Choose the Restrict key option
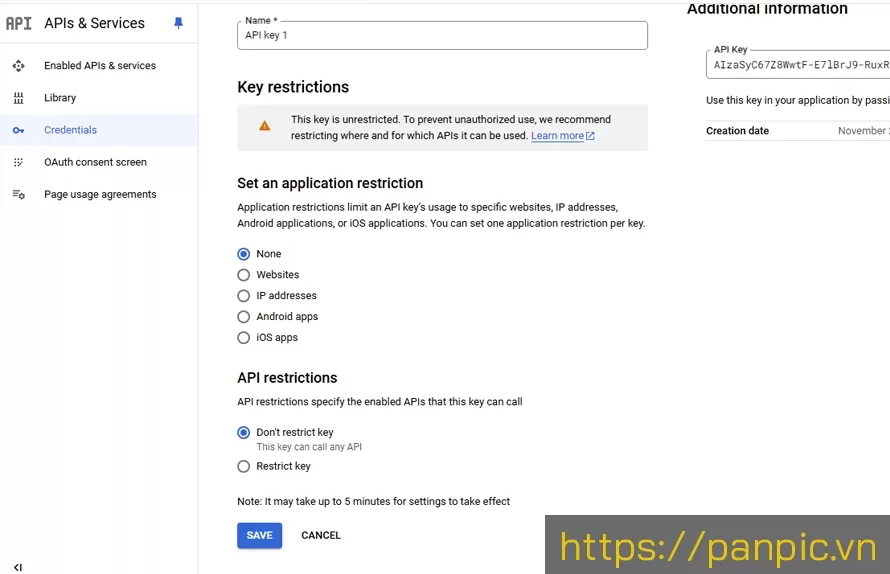The image size is (890, 574). (244, 466)
